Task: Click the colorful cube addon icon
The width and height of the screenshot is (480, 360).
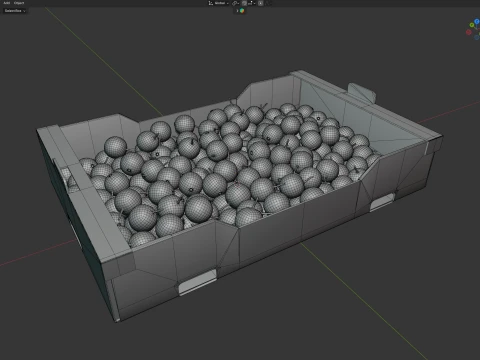Action: click(x=242, y=11)
